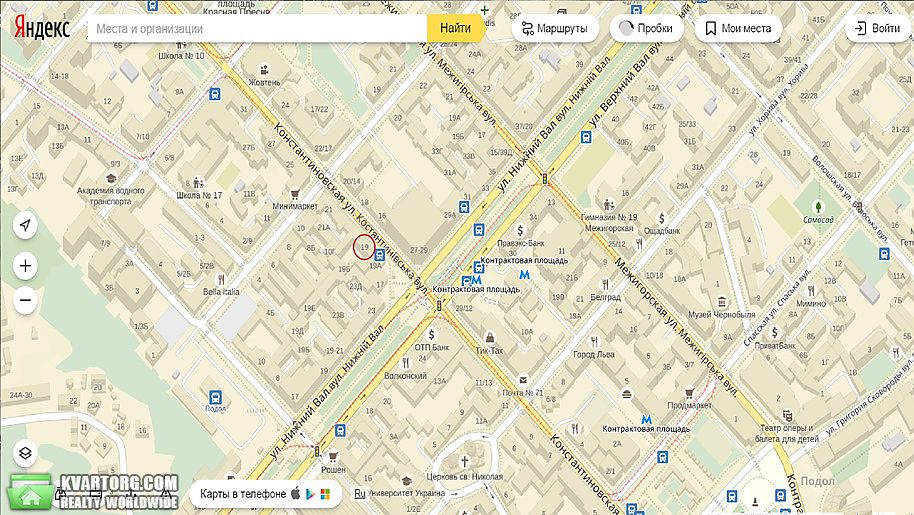
Task: Click the Apple App Store icon
Action: (296, 493)
